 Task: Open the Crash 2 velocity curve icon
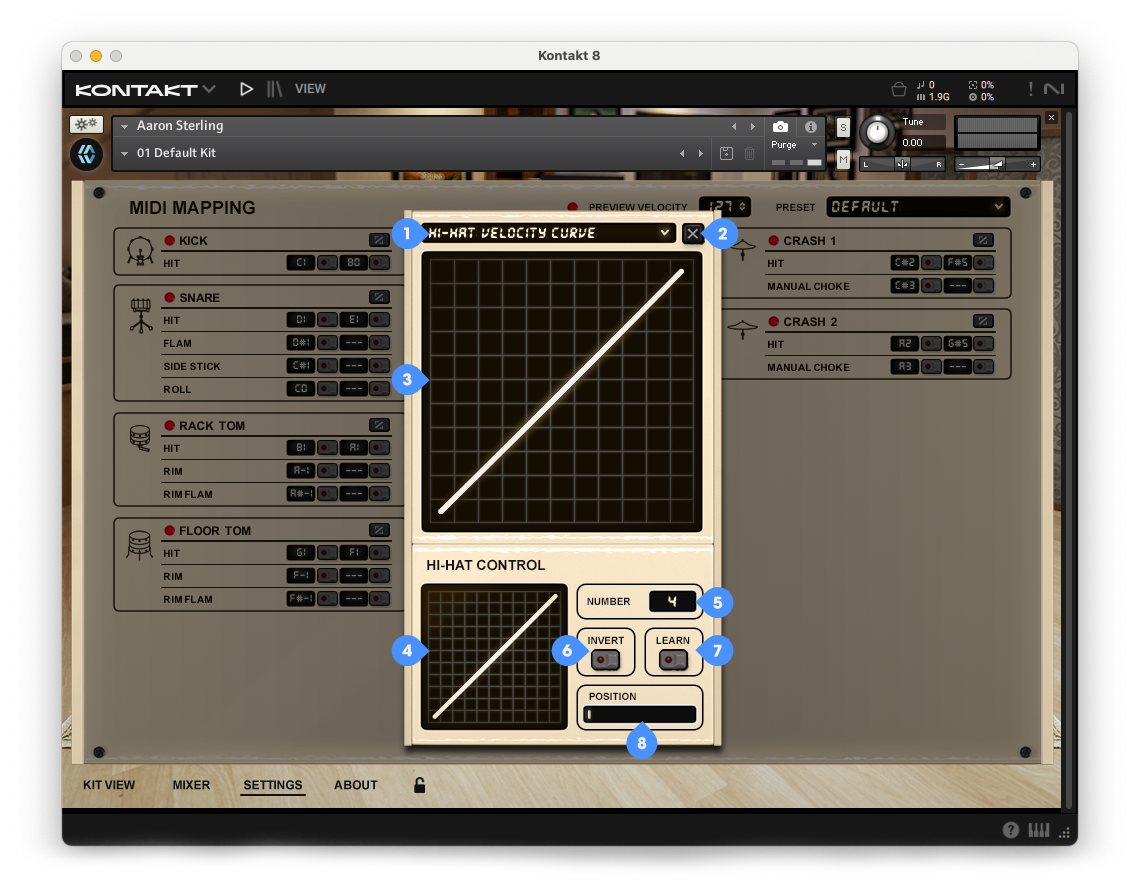click(x=983, y=321)
